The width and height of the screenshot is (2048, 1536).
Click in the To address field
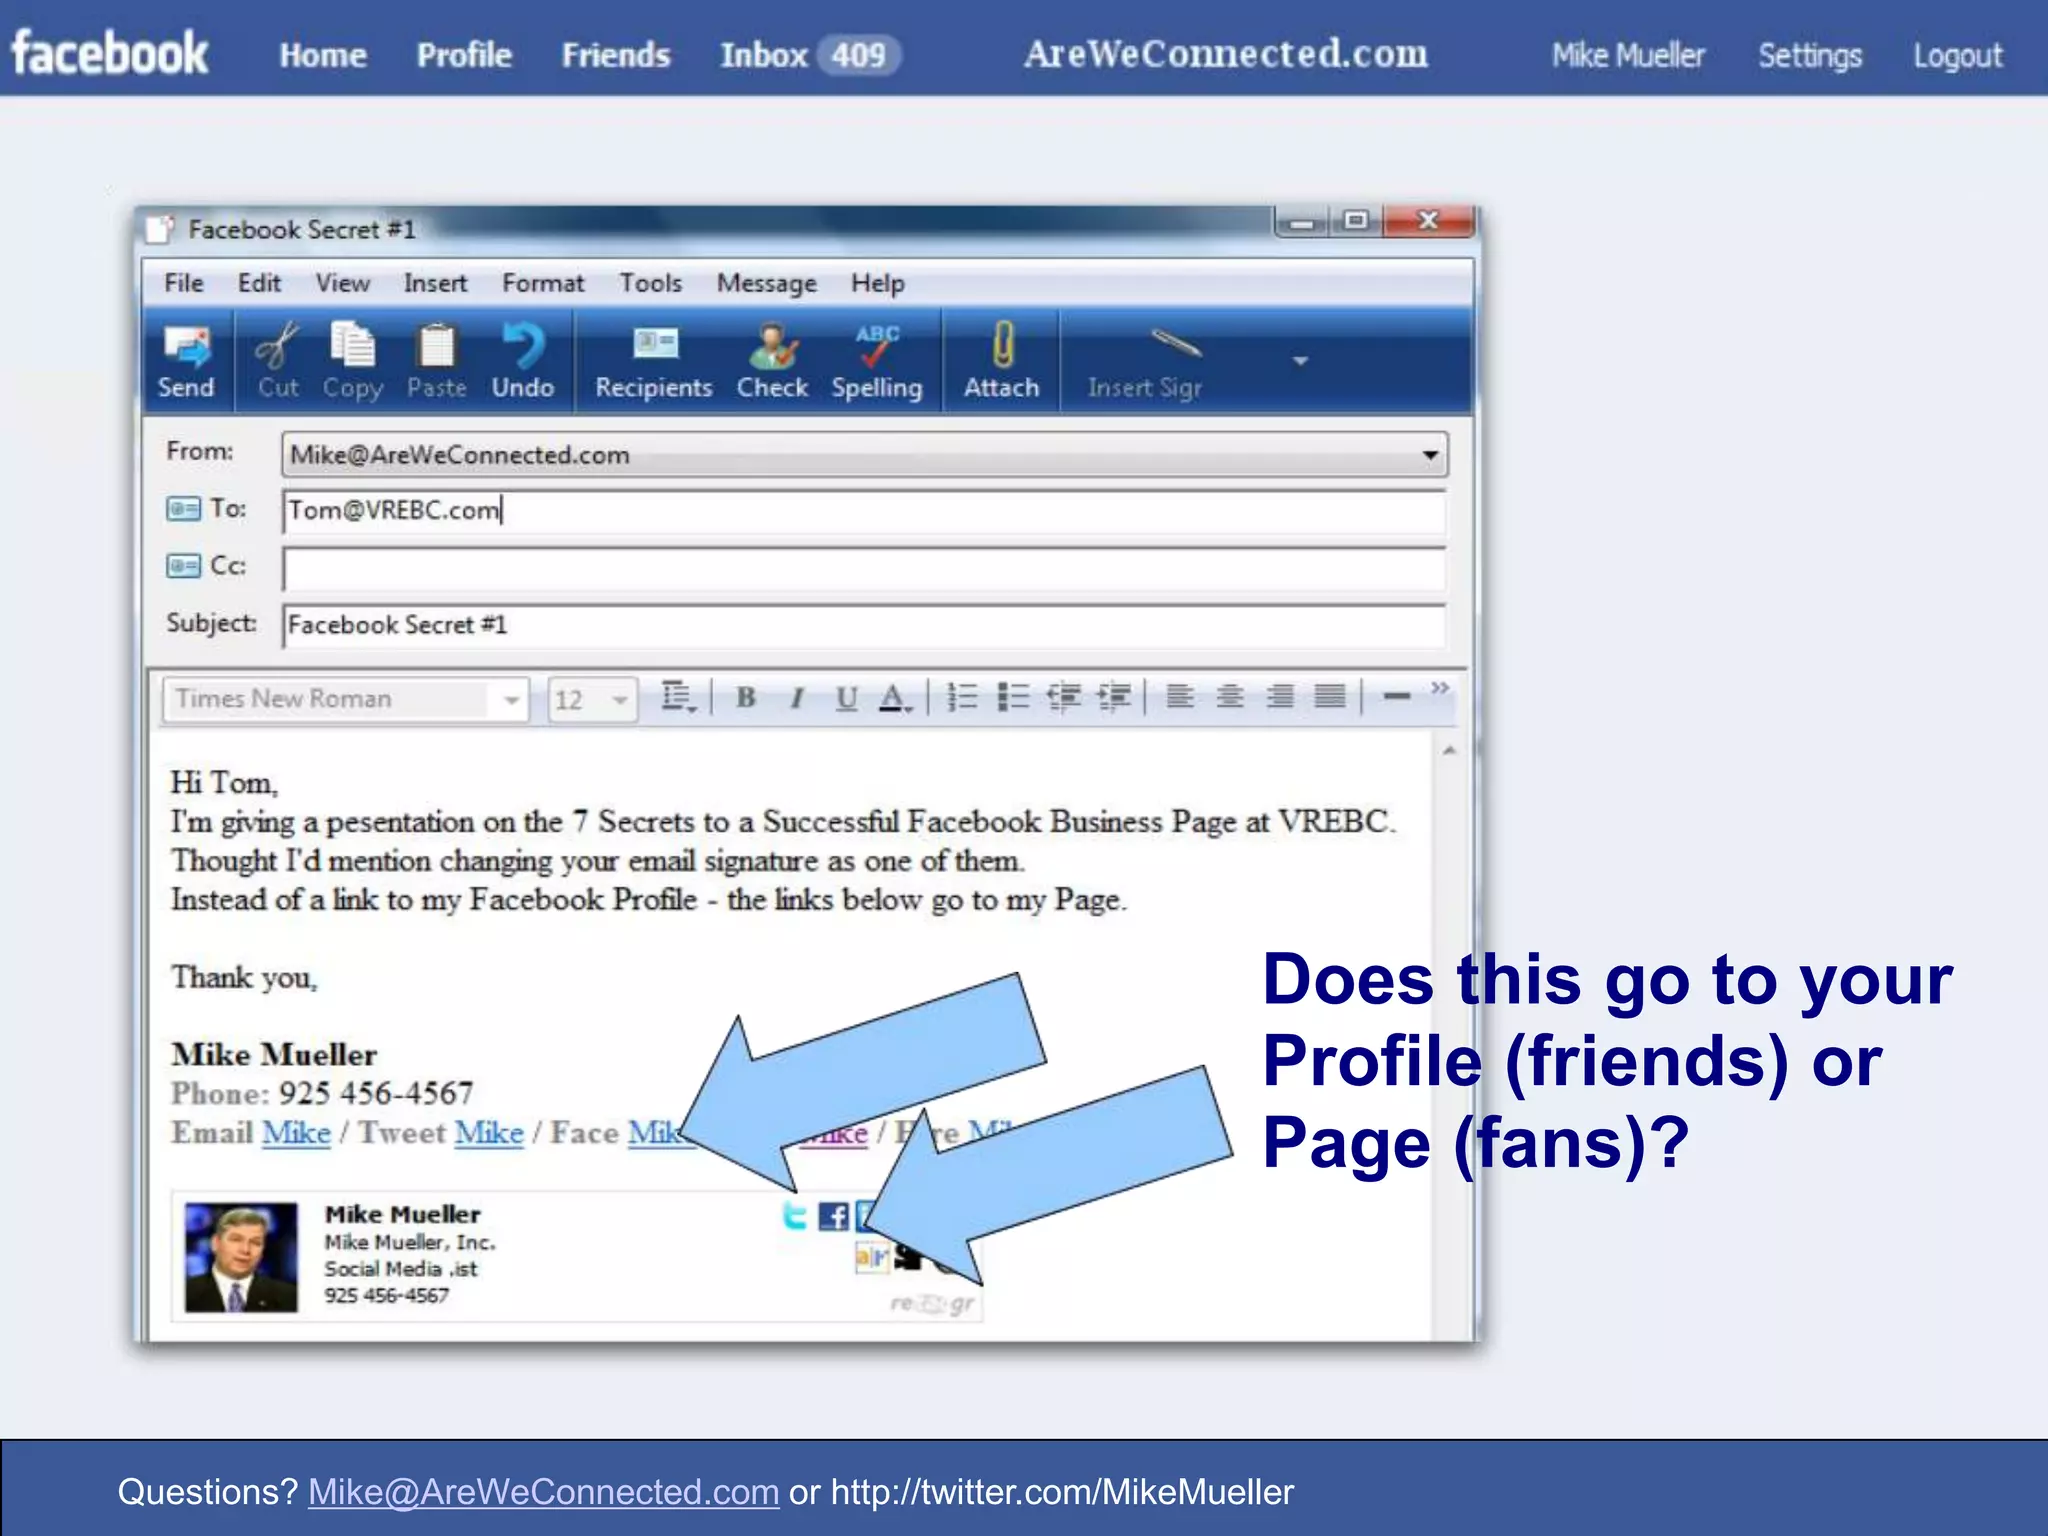click(x=864, y=511)
